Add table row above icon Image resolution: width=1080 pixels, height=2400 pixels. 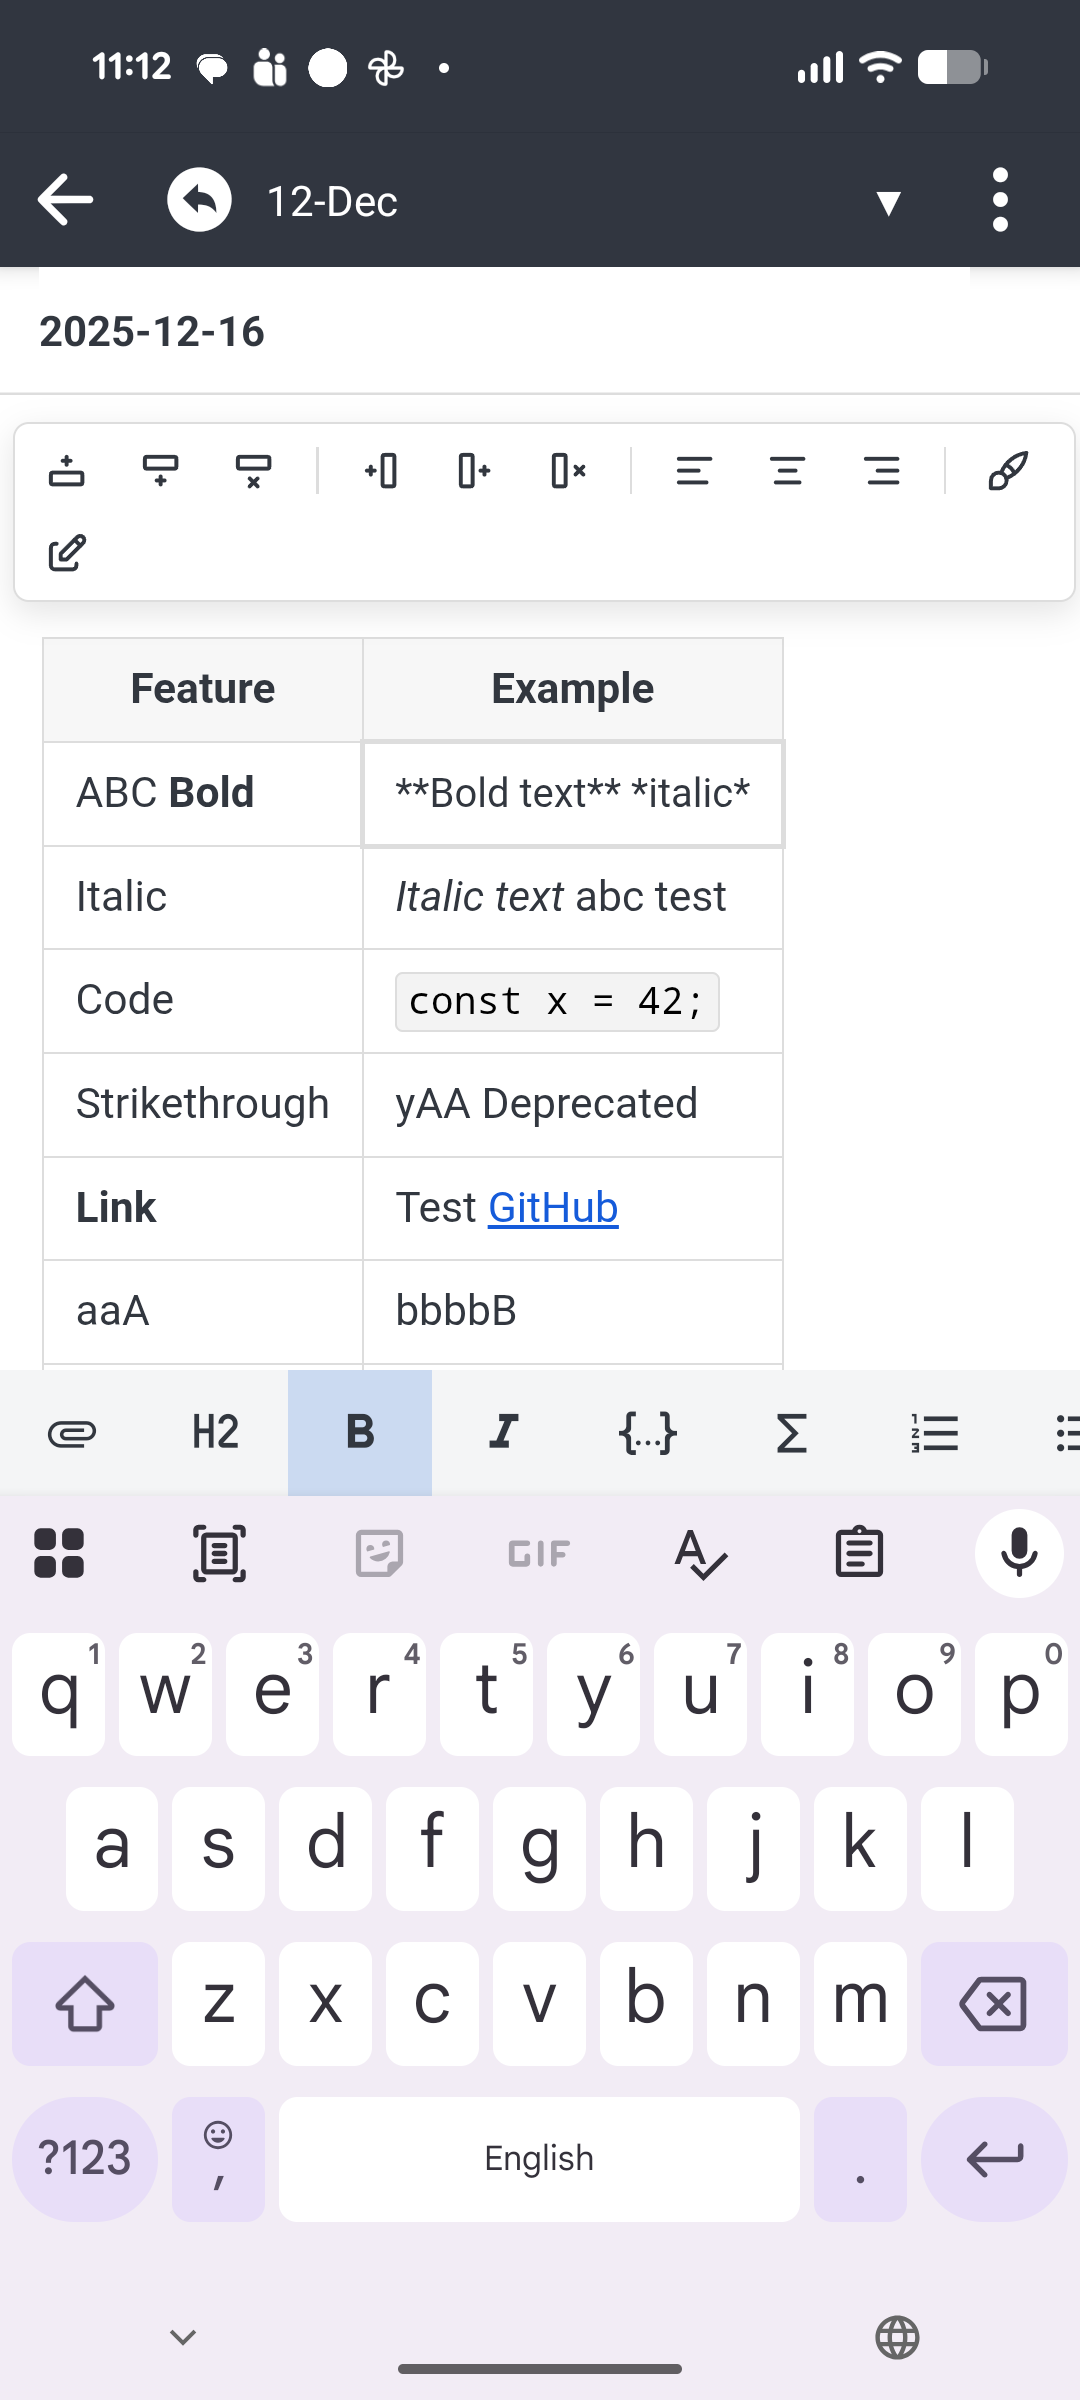tap(67, 470)
